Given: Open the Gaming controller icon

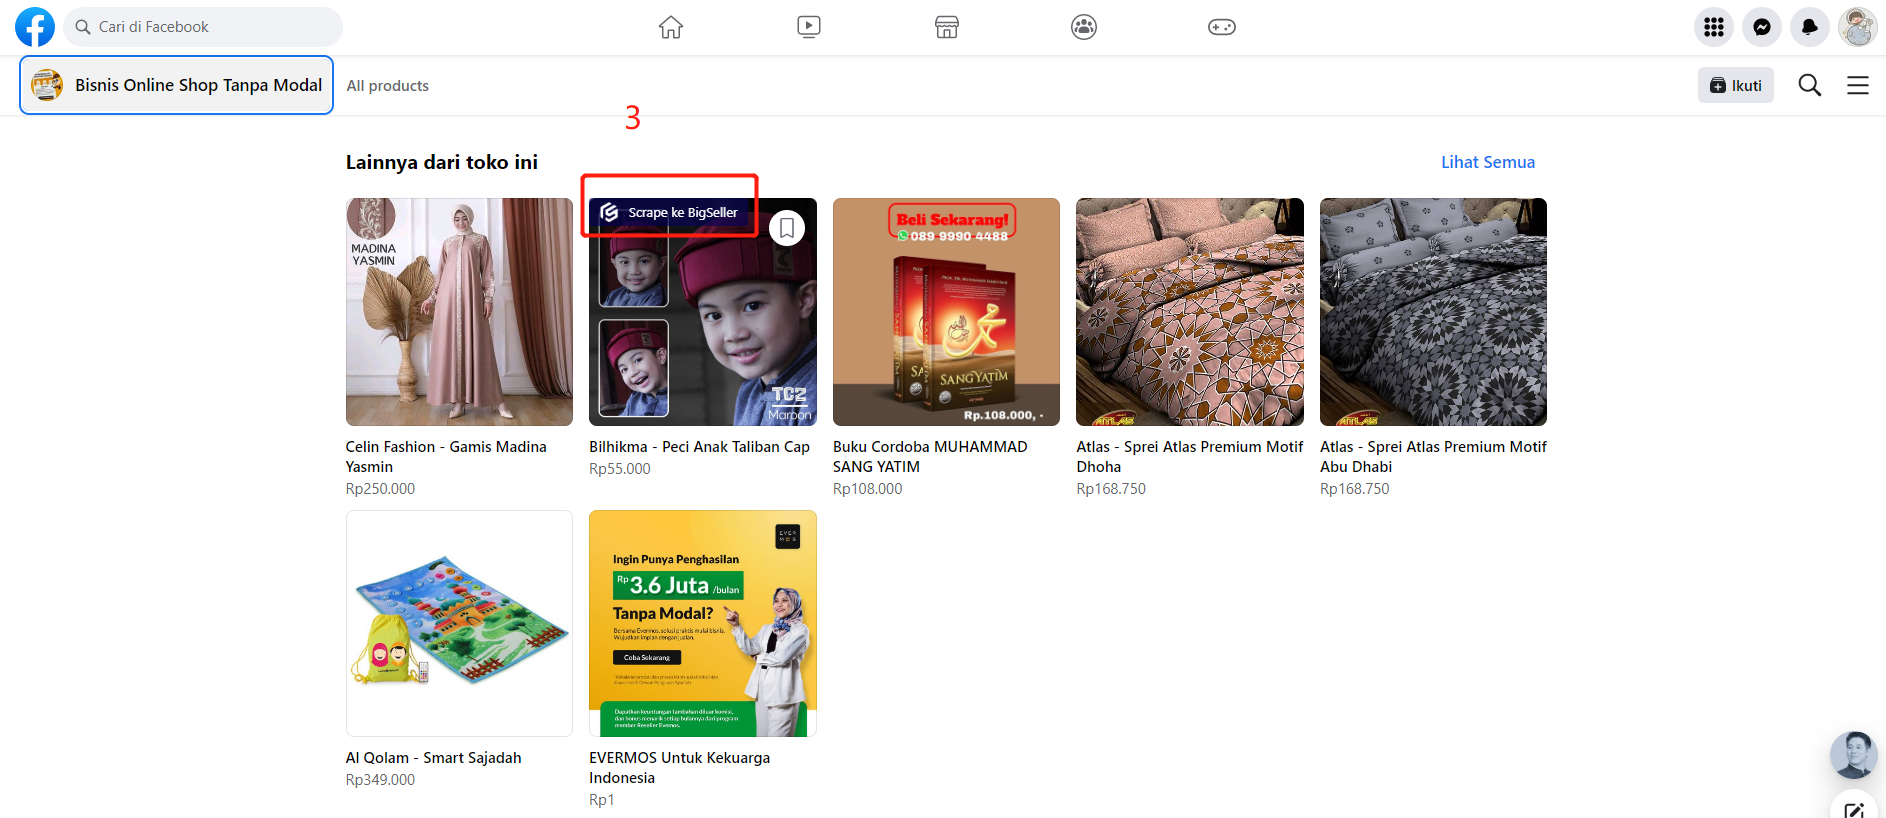Looking at the screenshot, I should coord(1222,27).
